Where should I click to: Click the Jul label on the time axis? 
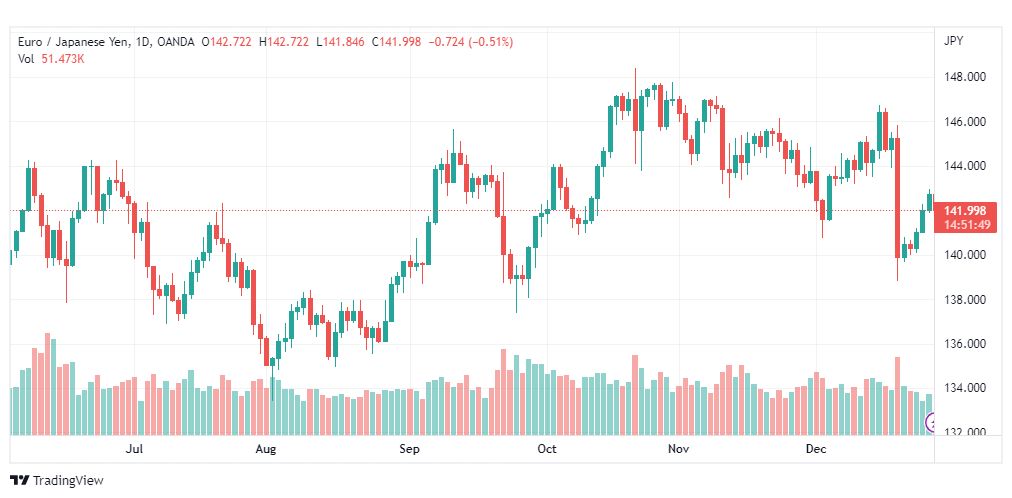134,450
